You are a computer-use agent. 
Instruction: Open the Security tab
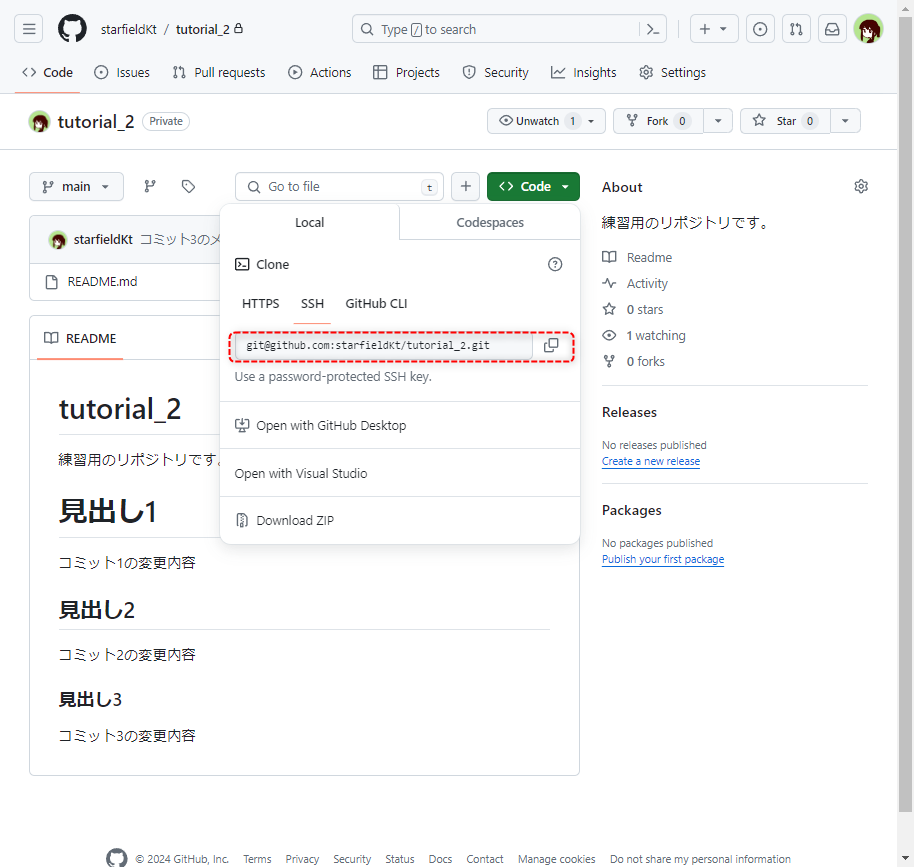[x=495, y=72]
